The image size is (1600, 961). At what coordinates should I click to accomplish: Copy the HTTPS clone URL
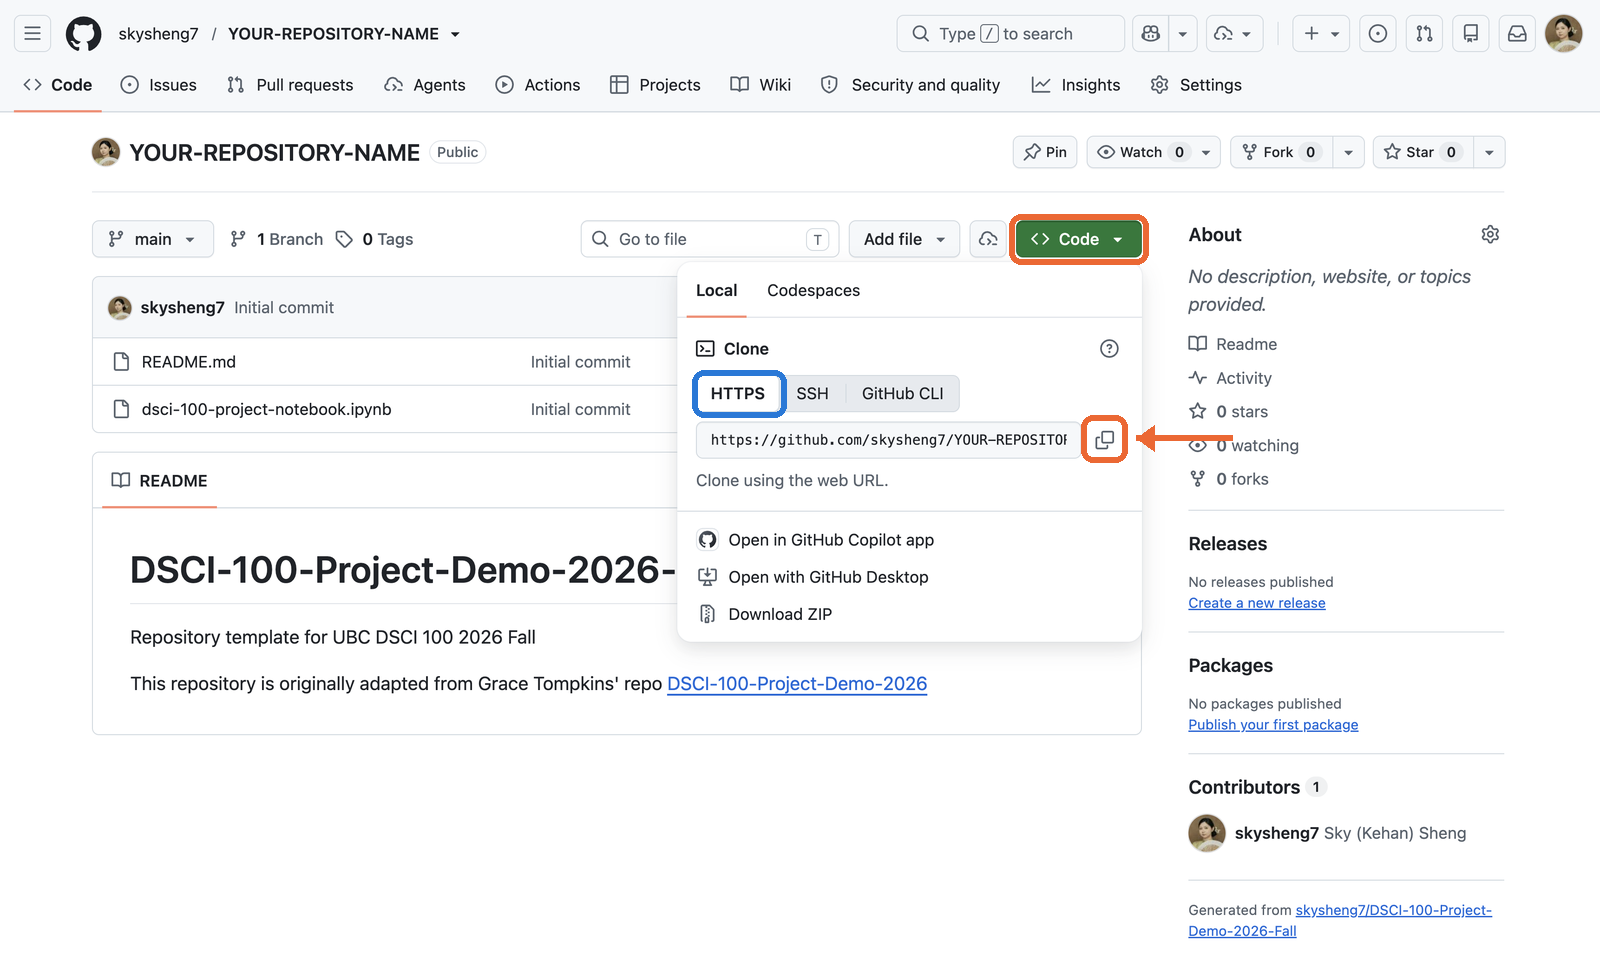click(x=1104, y=440)
